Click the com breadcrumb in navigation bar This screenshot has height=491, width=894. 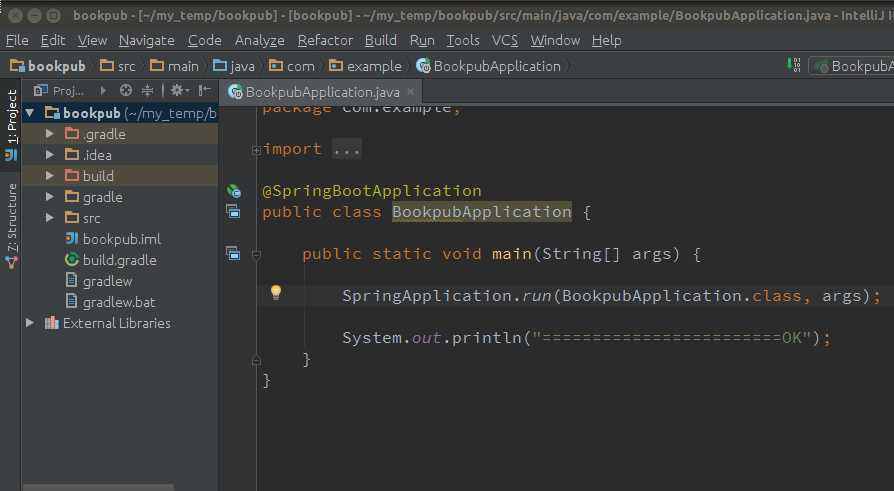292,66
